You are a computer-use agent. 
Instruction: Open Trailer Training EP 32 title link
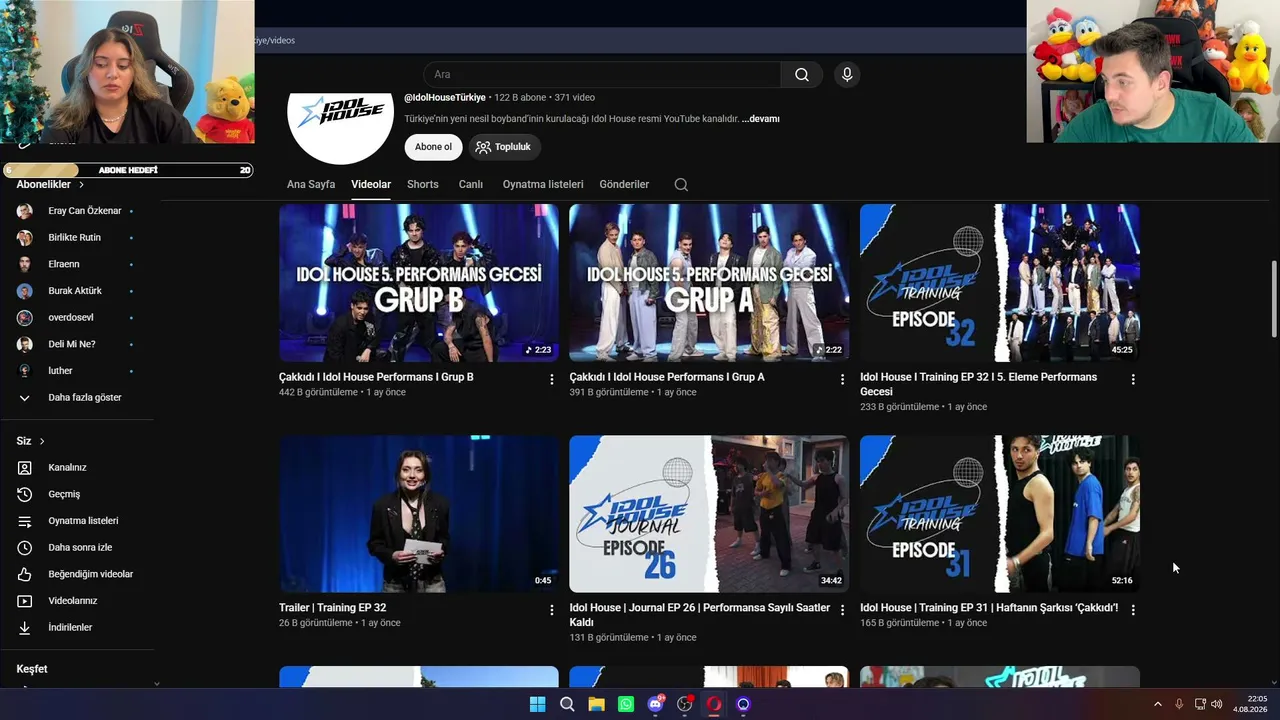pyautogui.click(x=333, y=608)
